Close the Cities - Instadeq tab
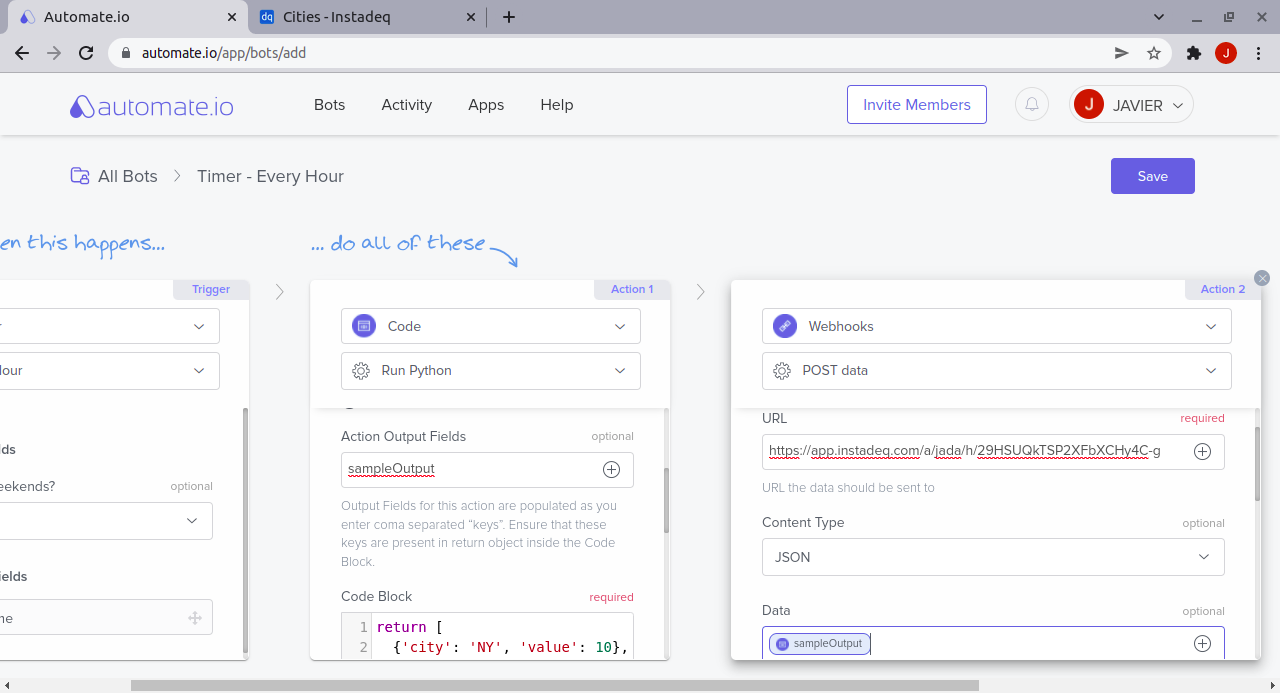This screenshot has height=693, width=1280. pos(471,17)
